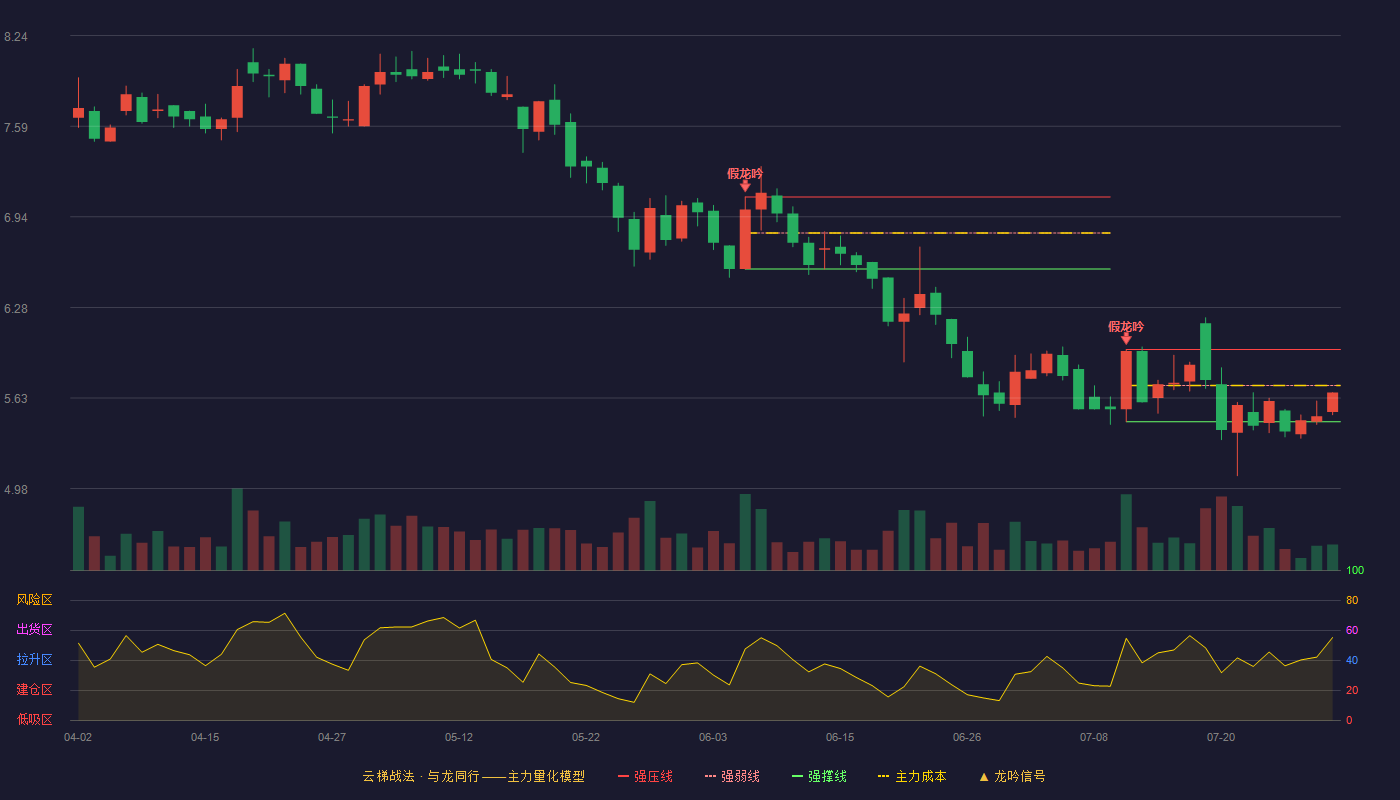1400x800 pixels.
Task: Toggle the 强压线 legend entry
Action: (645, 776)
